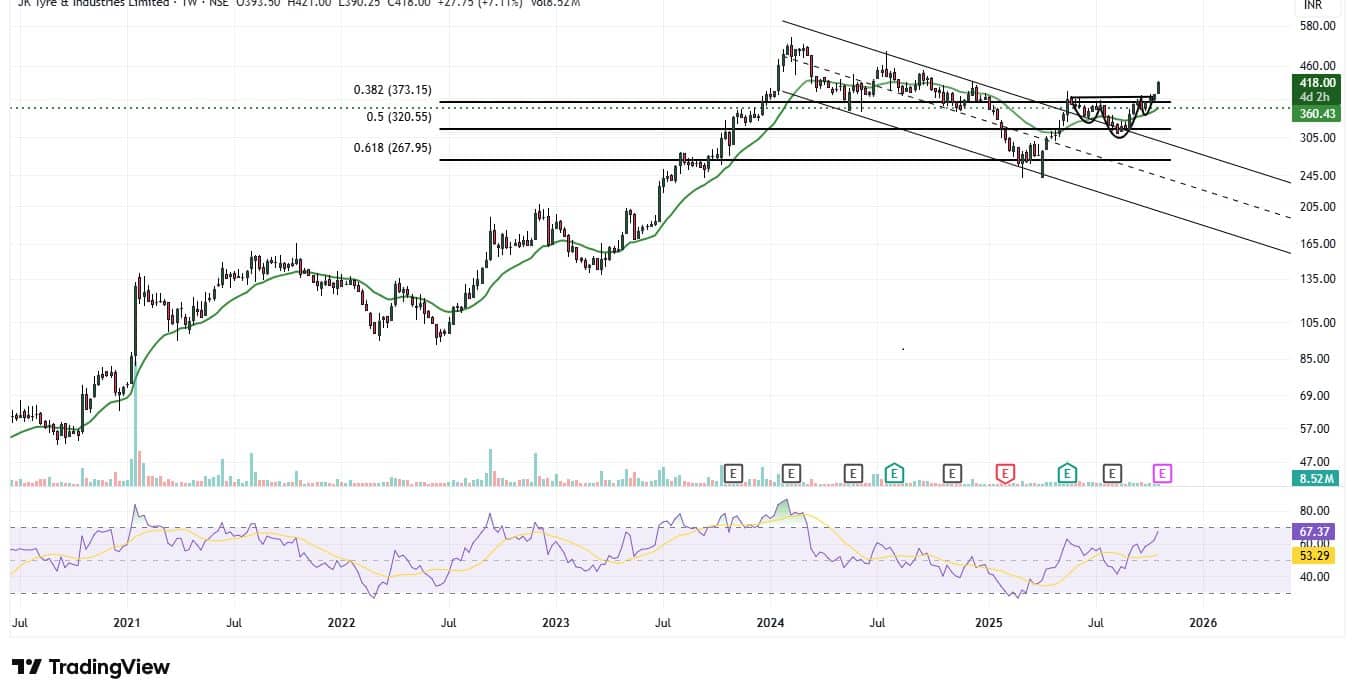Select the 8.52 M volume label
Screen dimensions: 1355x697
pyautogui.click(x=1317, y=480)
